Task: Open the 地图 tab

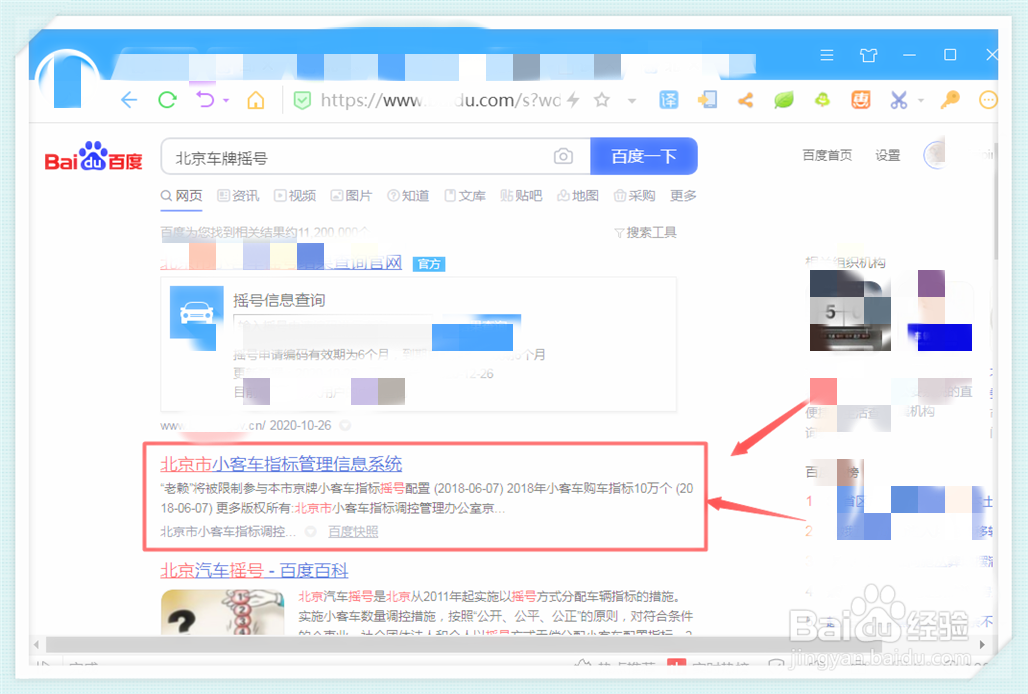Action: coord(578,196)
